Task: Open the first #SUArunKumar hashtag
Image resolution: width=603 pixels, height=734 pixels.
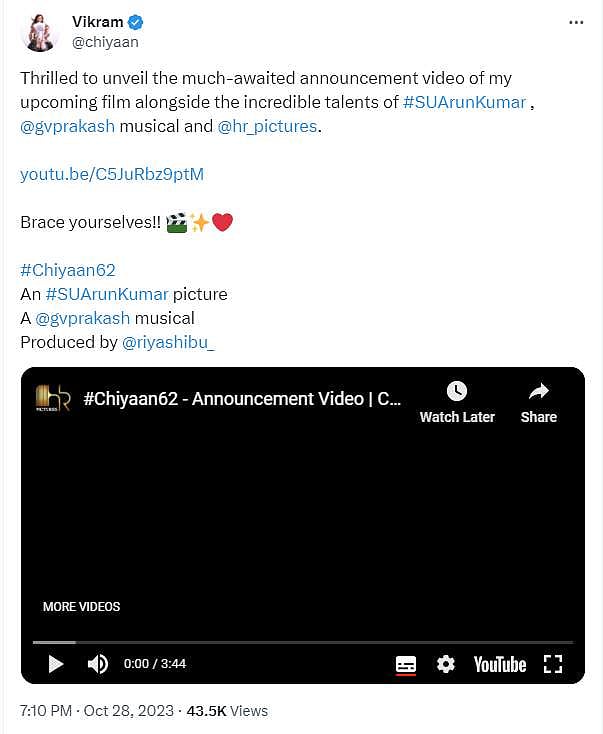Action: [464, 102]
